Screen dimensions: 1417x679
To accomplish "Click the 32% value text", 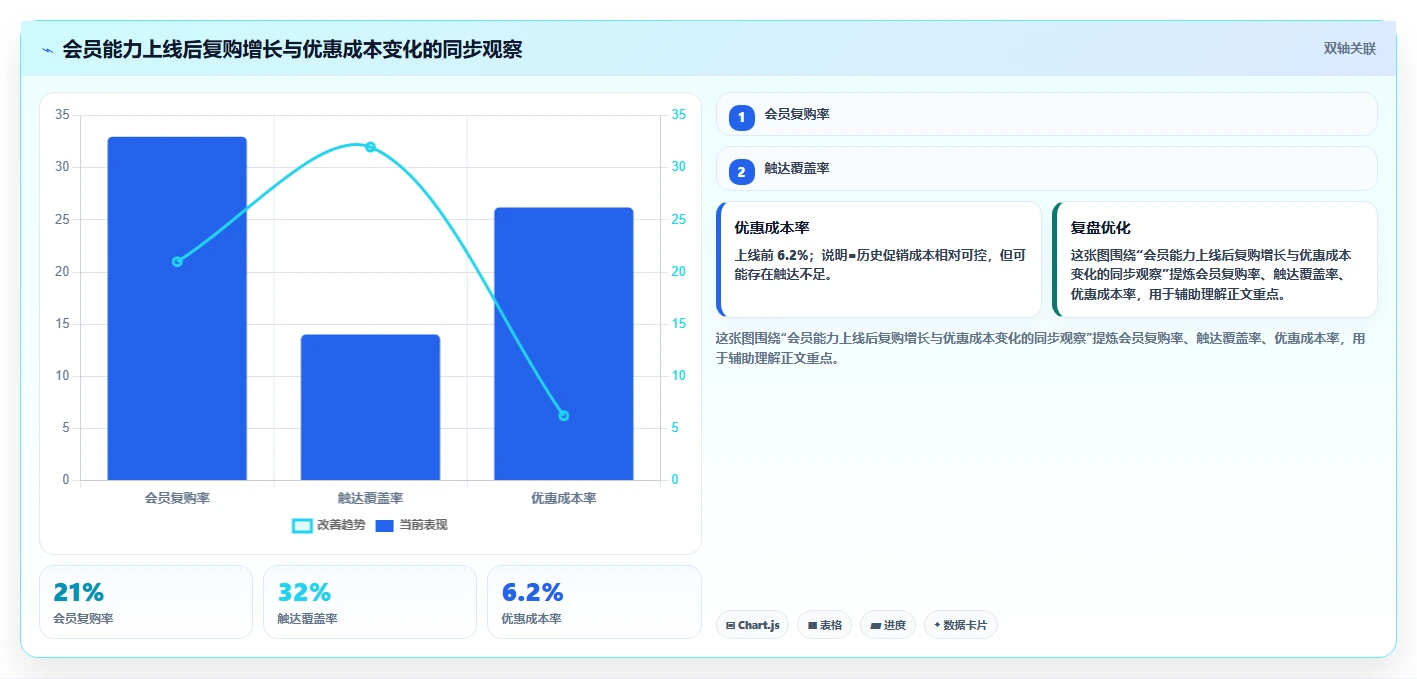I will 304,592.
